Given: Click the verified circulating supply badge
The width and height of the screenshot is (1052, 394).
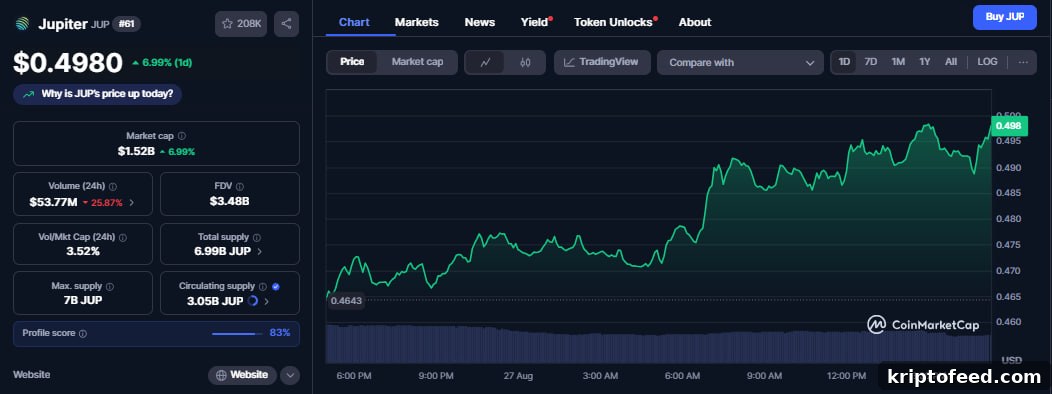Looking at the screenshot, I should coord(276,287).
